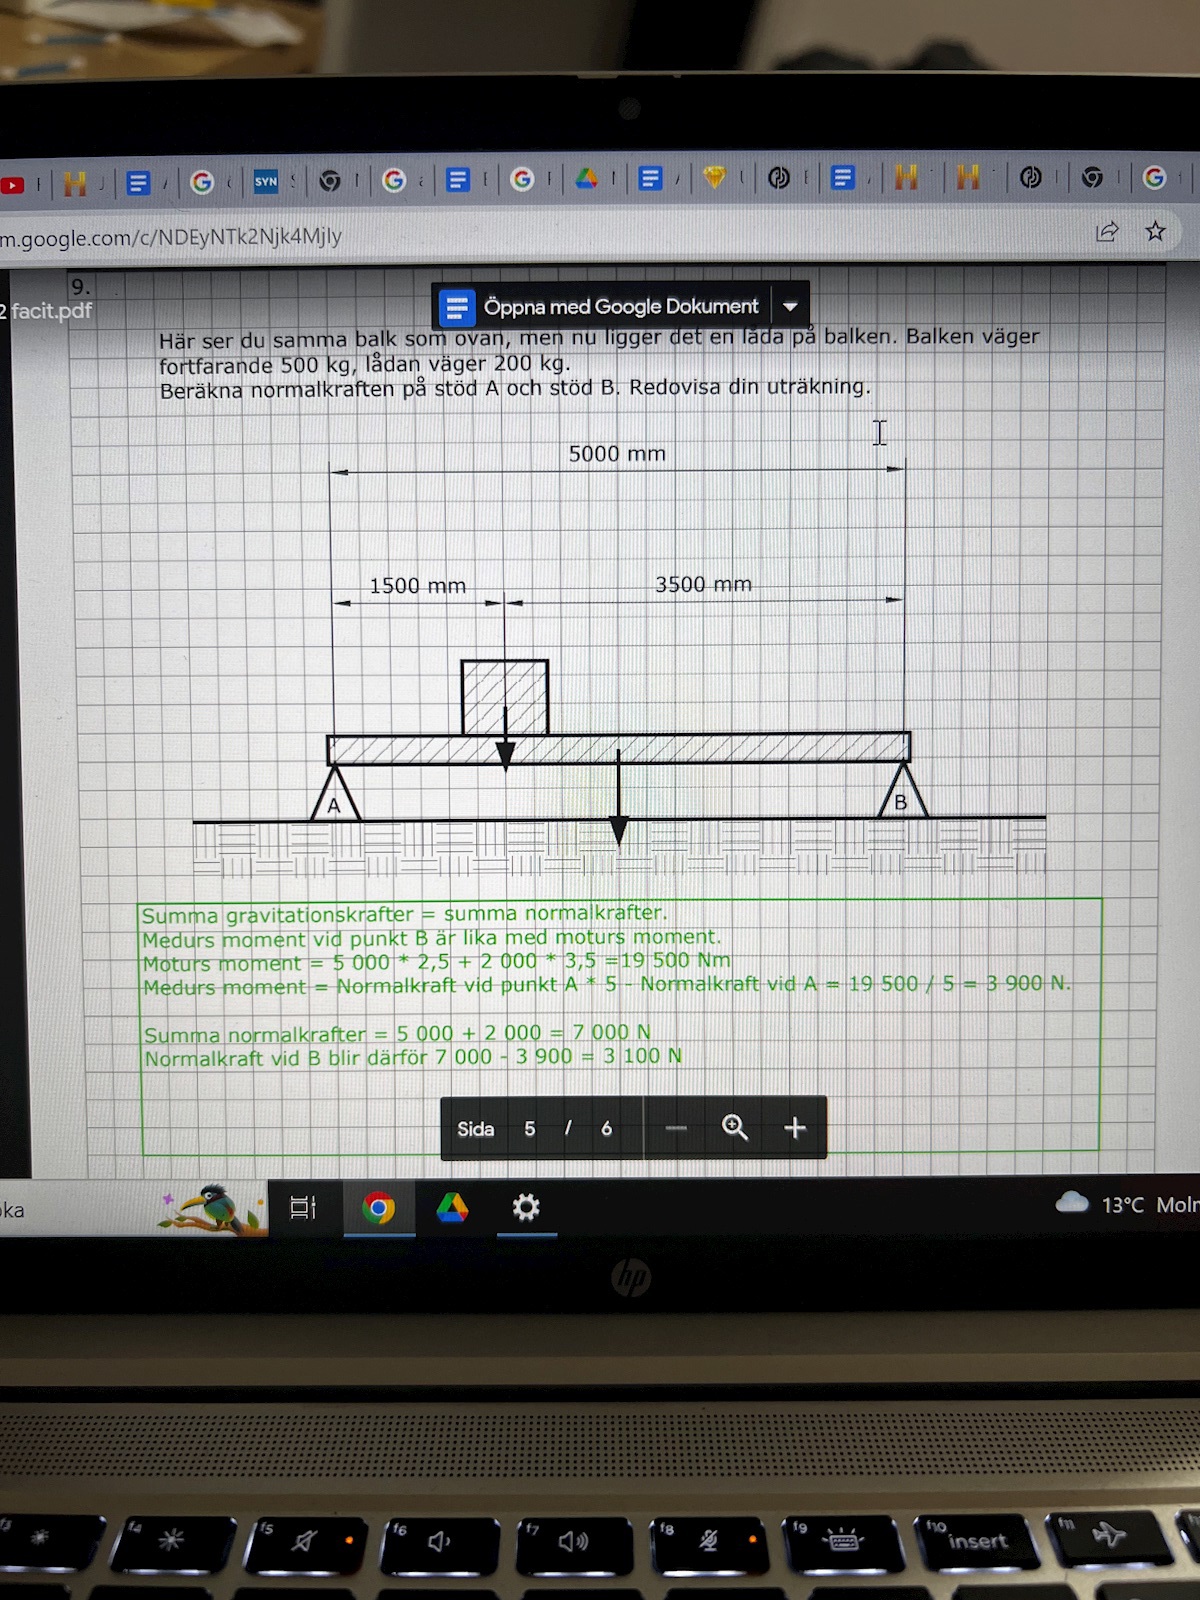
Task: Click the zoom out minus button
Action: pyautogui.click(x=676, y=1129)
